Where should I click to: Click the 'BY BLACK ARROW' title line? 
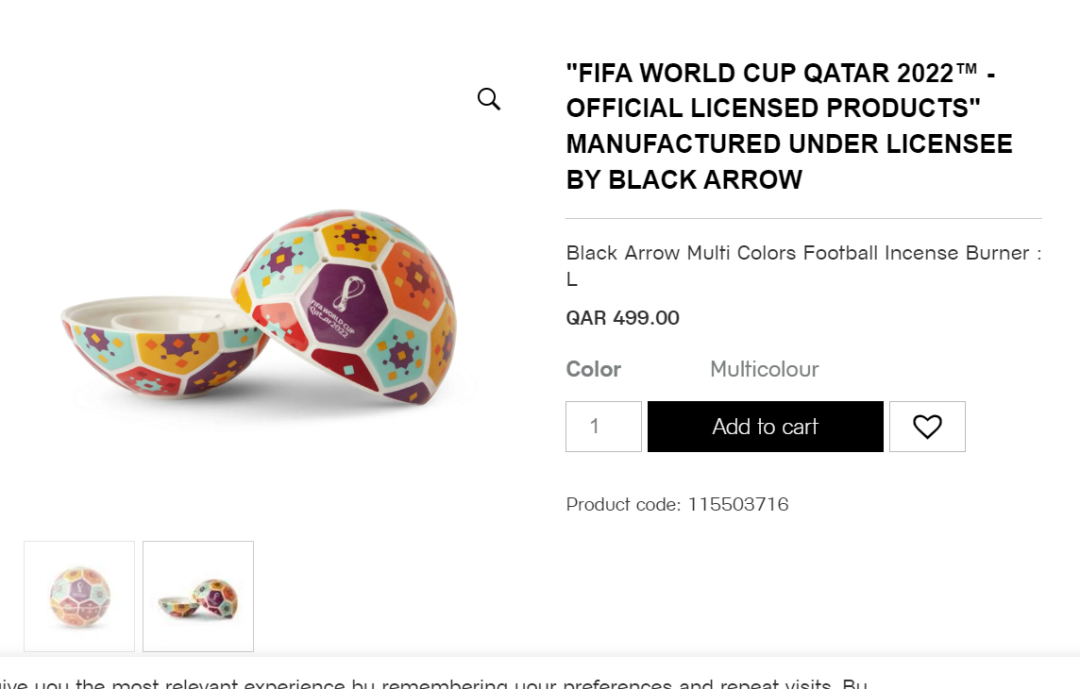click(684, 180)
